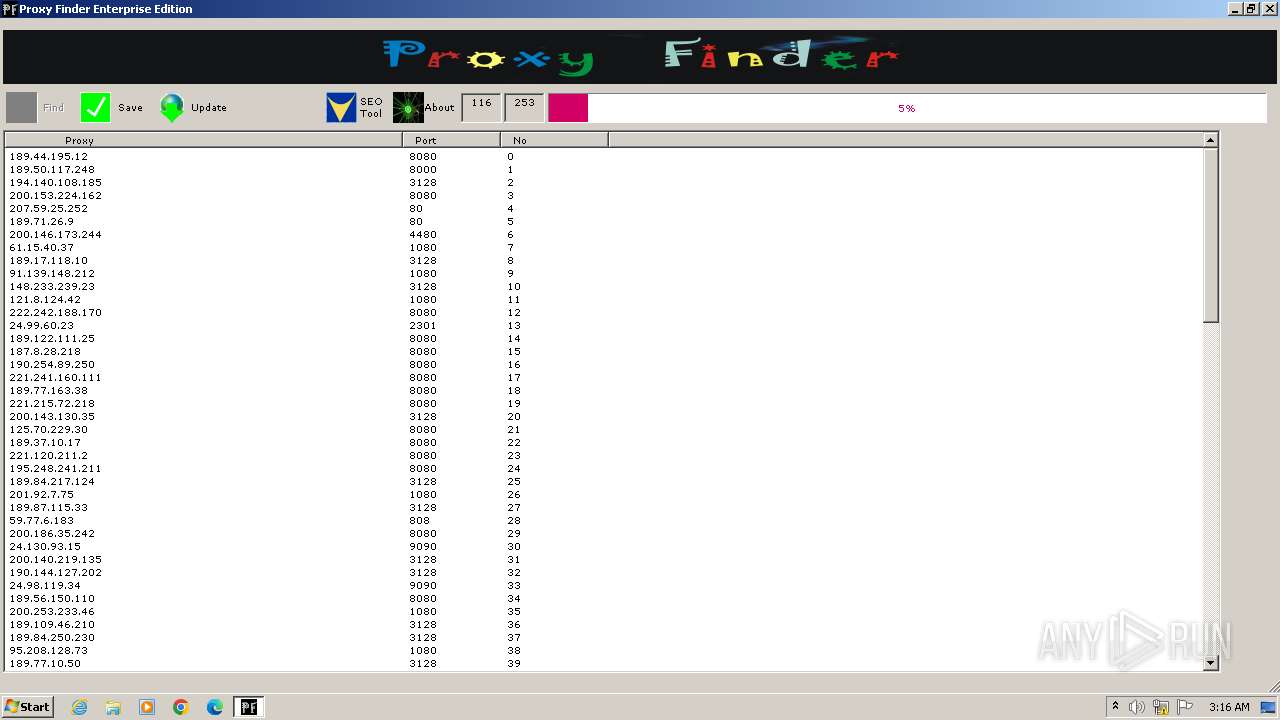Open File Explorer from taskbar

point(113,707)
